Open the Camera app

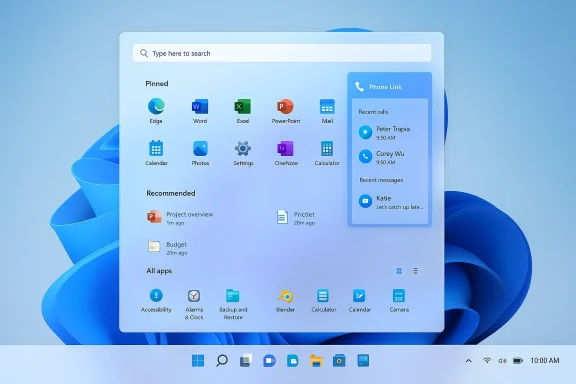point(399,301)
